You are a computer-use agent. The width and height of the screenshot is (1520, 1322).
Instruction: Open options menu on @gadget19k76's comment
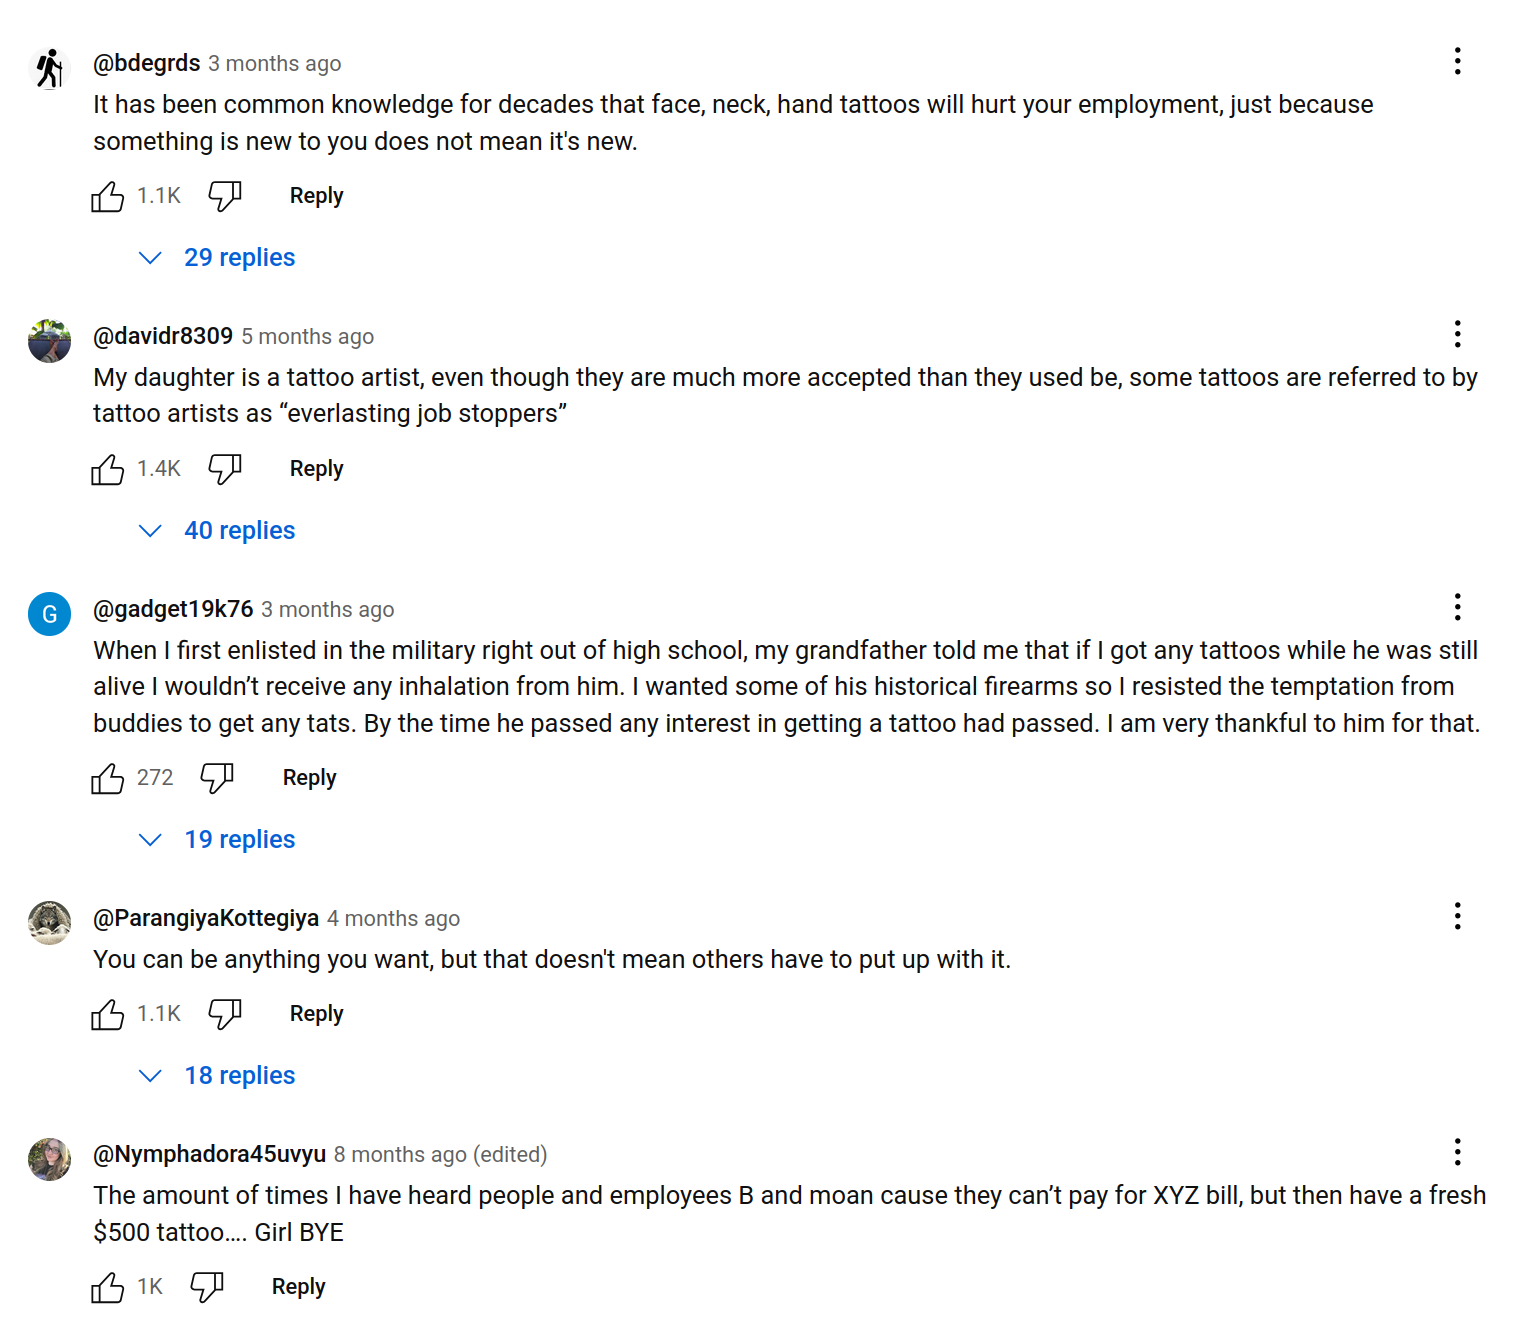point(1457,607)
